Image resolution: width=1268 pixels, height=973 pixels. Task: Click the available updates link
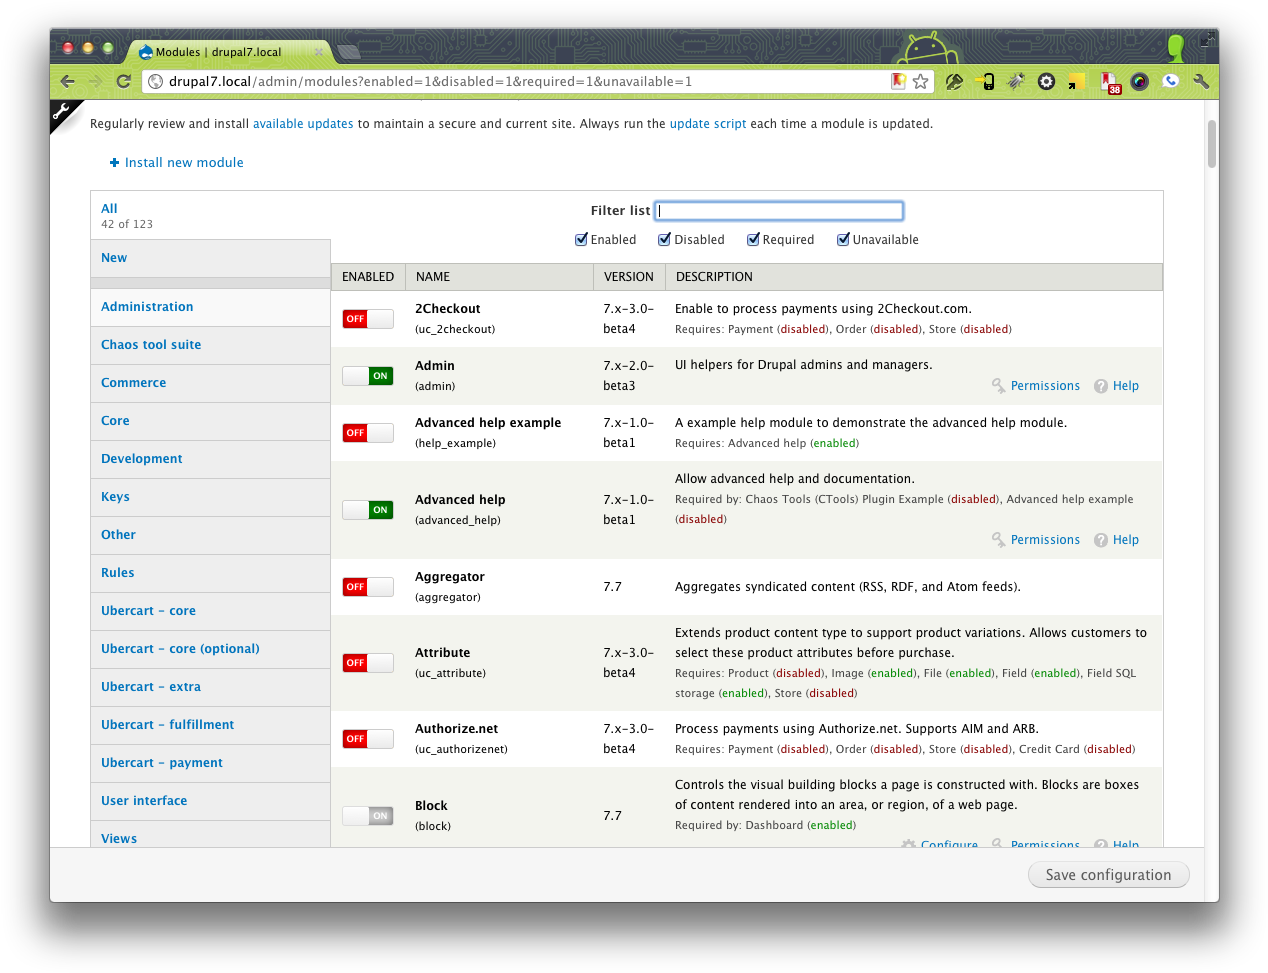(303, 124)
